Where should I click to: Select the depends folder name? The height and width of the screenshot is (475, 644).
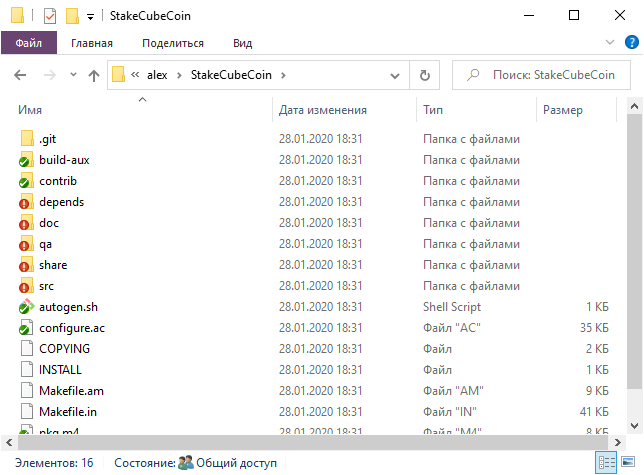tap(61, 202)
